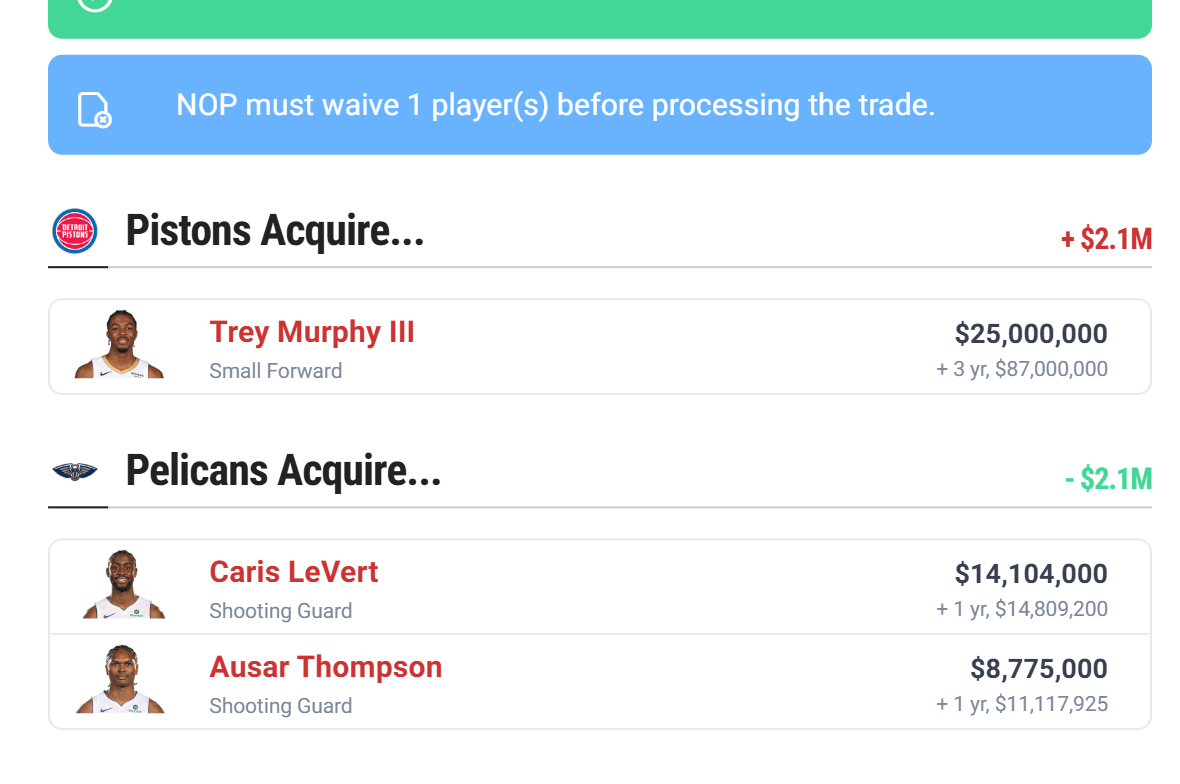
Task: Open Ausar Thompson's headshot photo
Action: point(120,681)
